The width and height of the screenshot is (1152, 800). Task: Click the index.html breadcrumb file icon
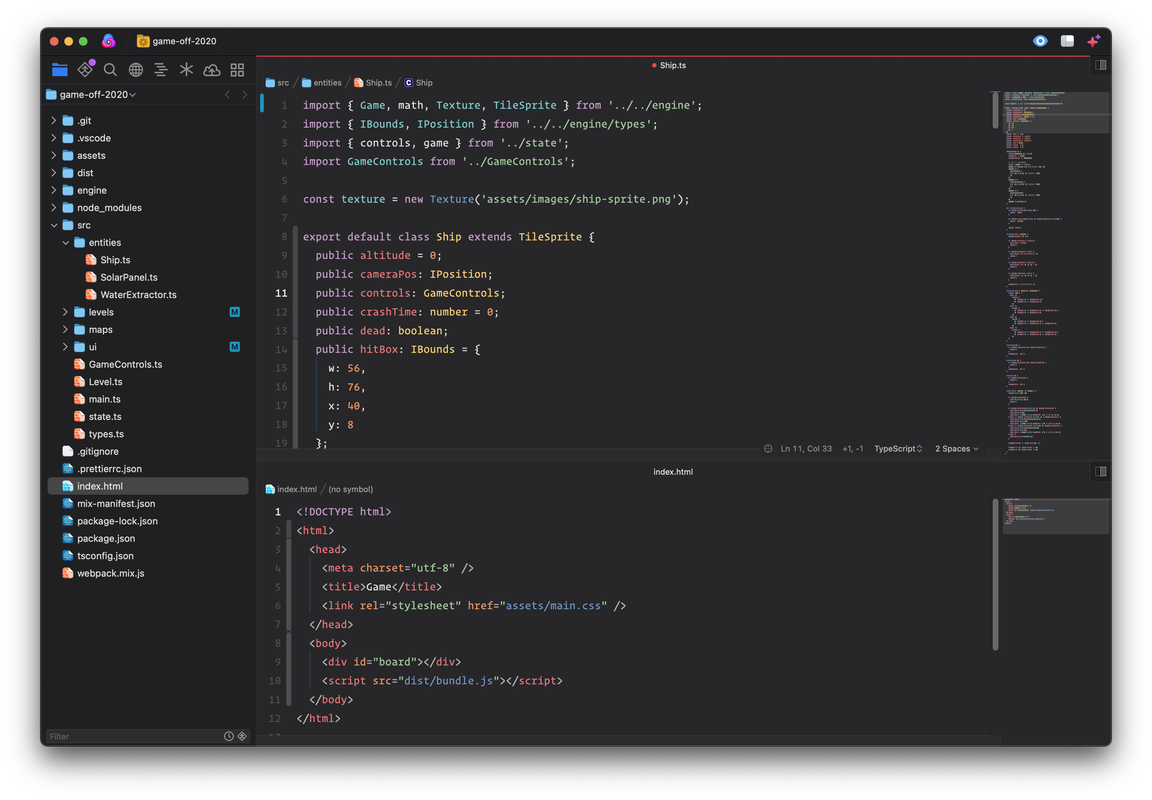tap(270, 489)
